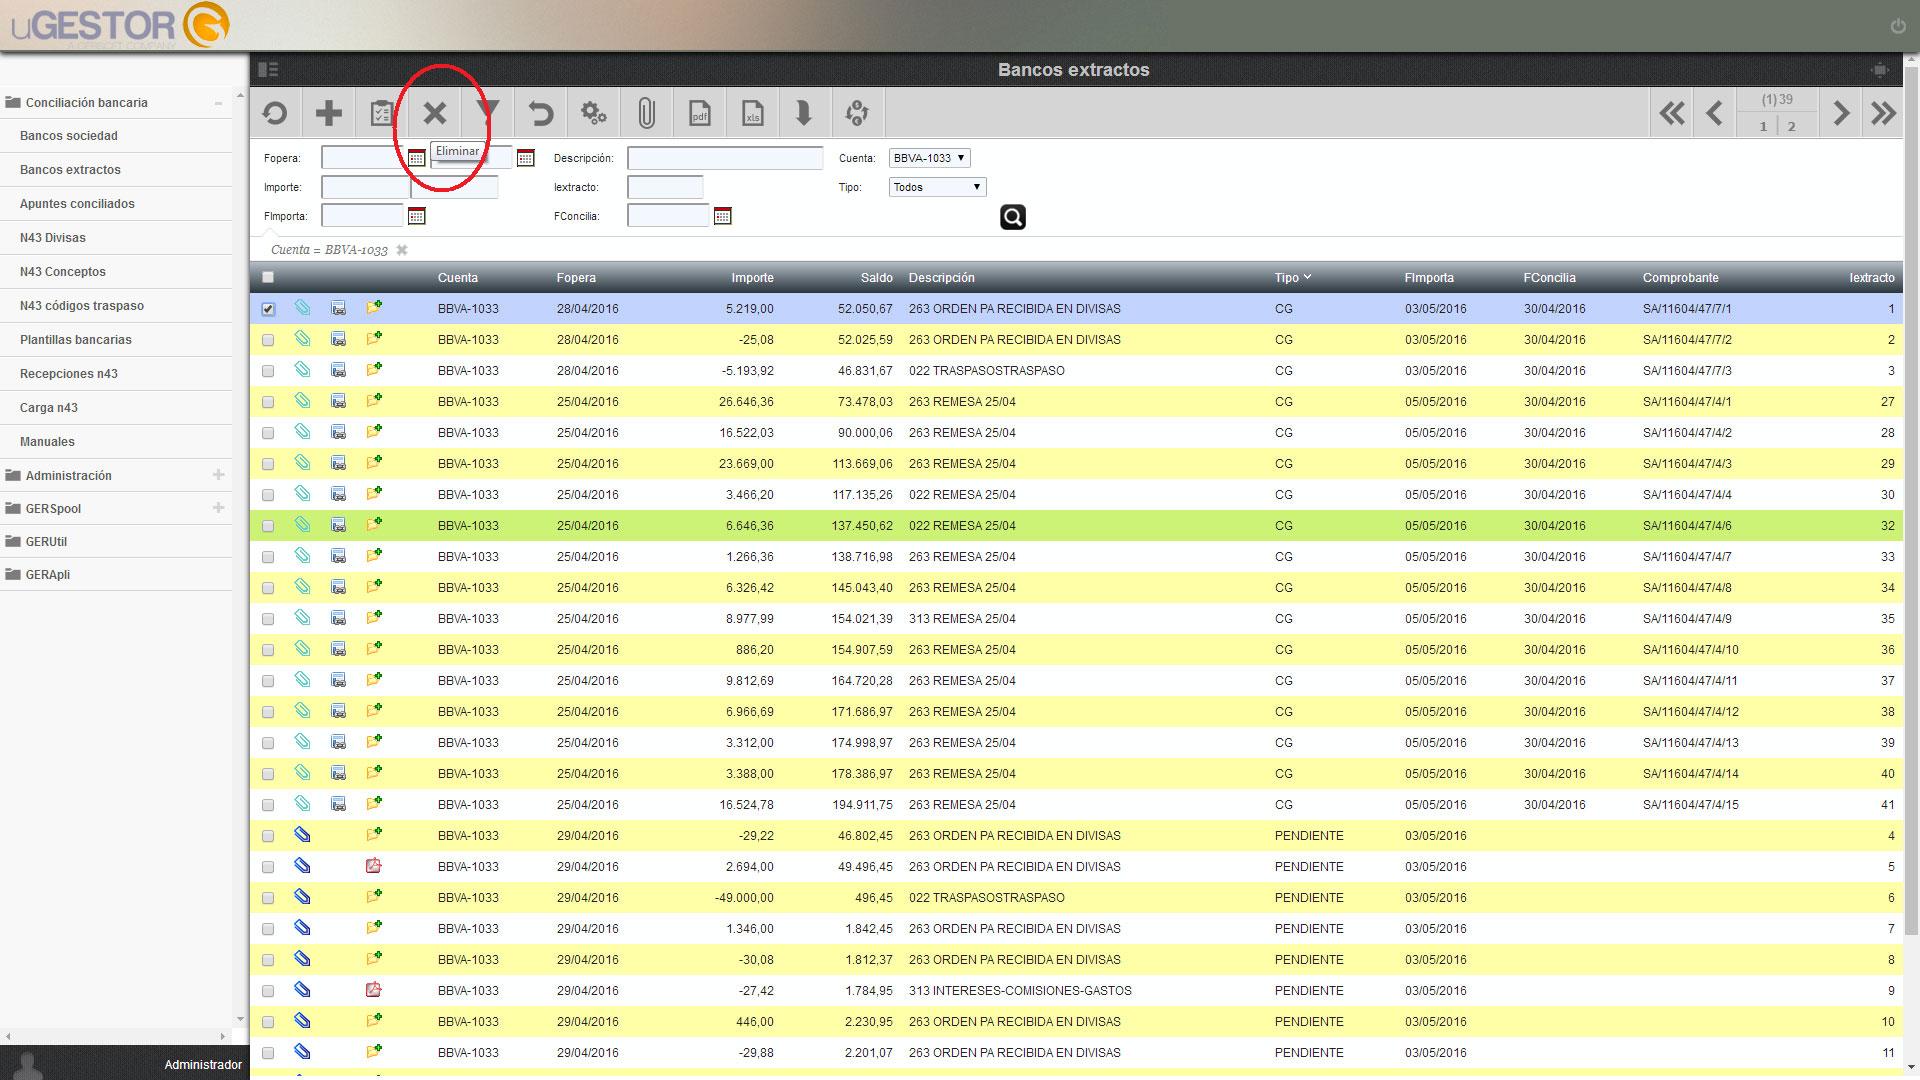
Task: Click the power logout icon top right
Action: pos(1898,27)
